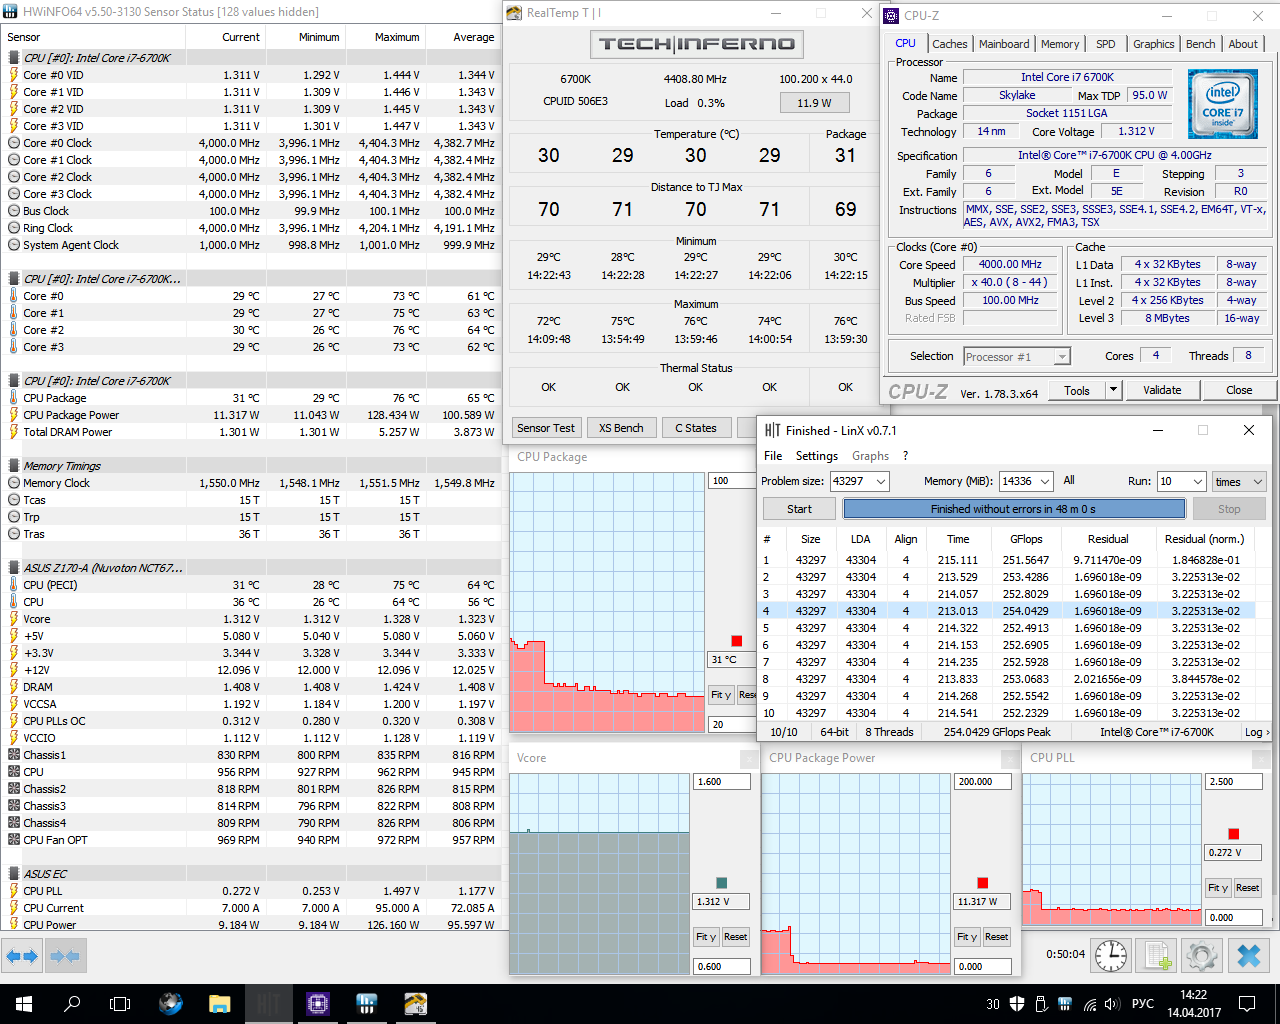The height and width of the screenshot is (1024, 1280).
Task: Open the Windows Start menu
Action: coord(24,1004)
